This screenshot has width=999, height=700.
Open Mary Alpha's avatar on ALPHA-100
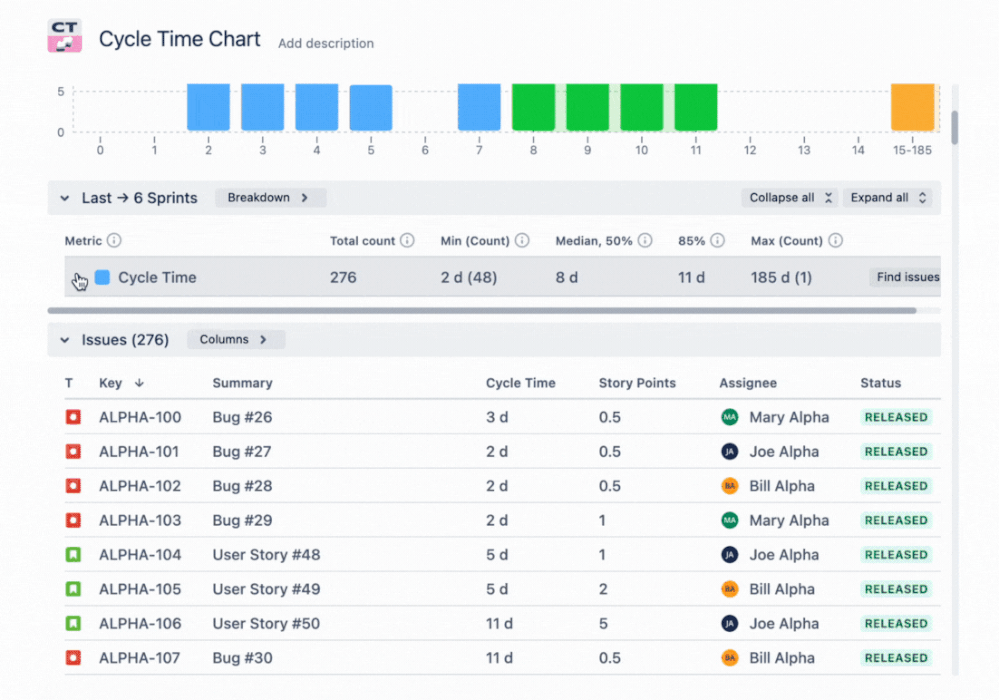(x=731, y=417)
